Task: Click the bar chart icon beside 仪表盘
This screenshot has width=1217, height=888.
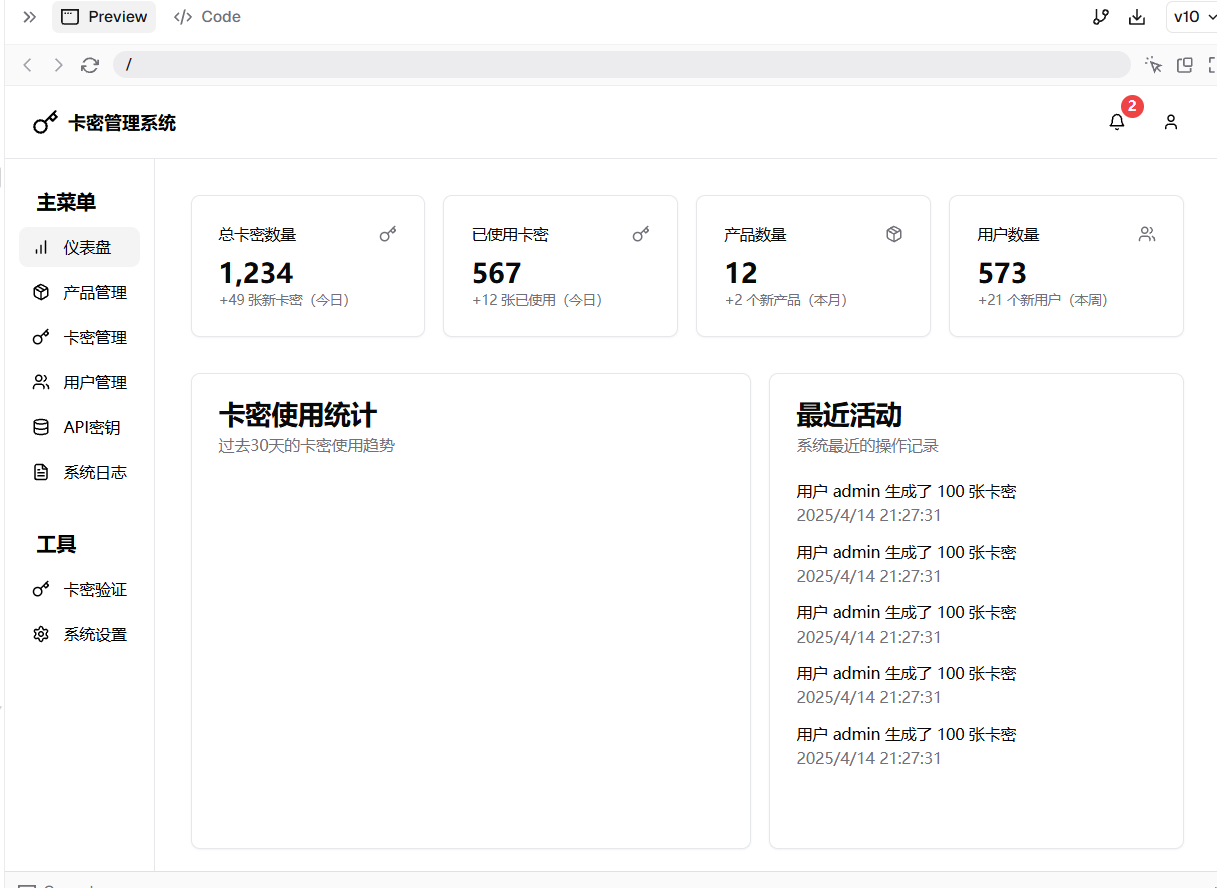Action: point(41,247)
